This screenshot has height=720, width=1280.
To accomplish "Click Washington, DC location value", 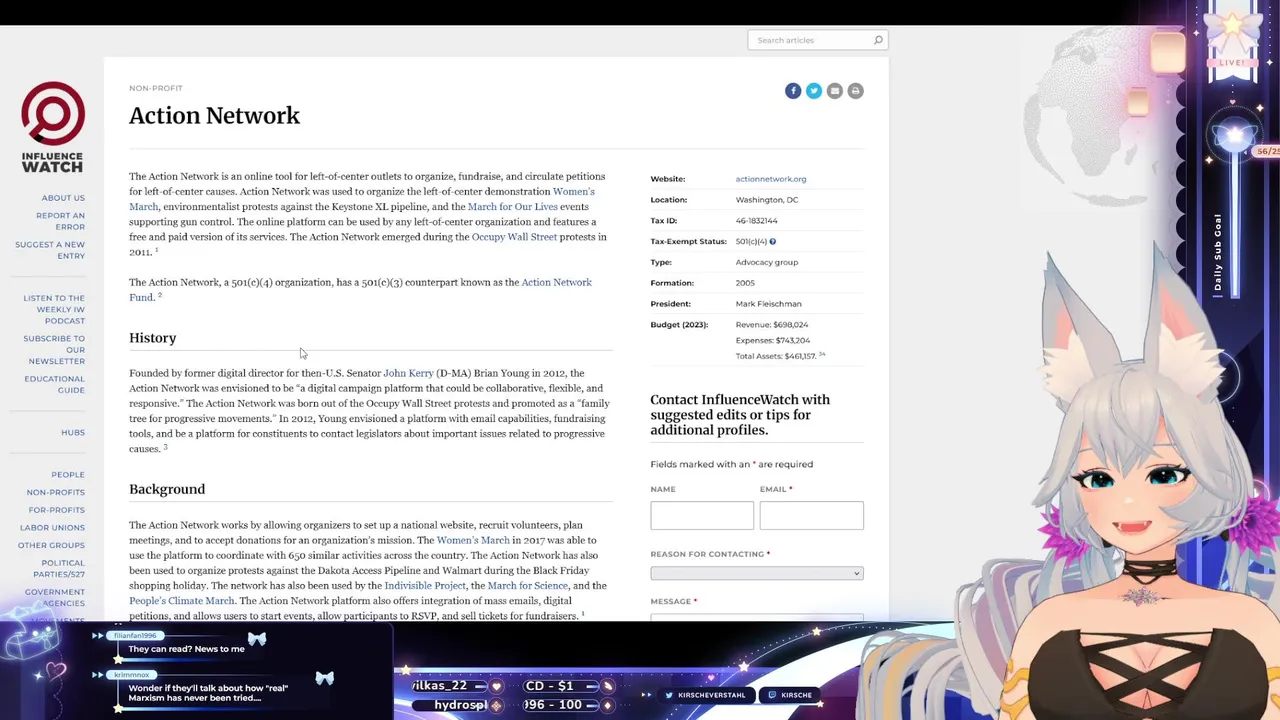I will [767, 200].
